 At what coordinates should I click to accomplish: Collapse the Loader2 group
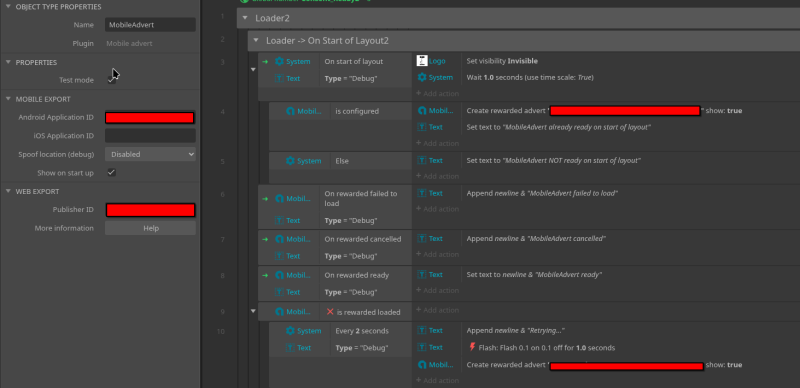coord(245,18)
